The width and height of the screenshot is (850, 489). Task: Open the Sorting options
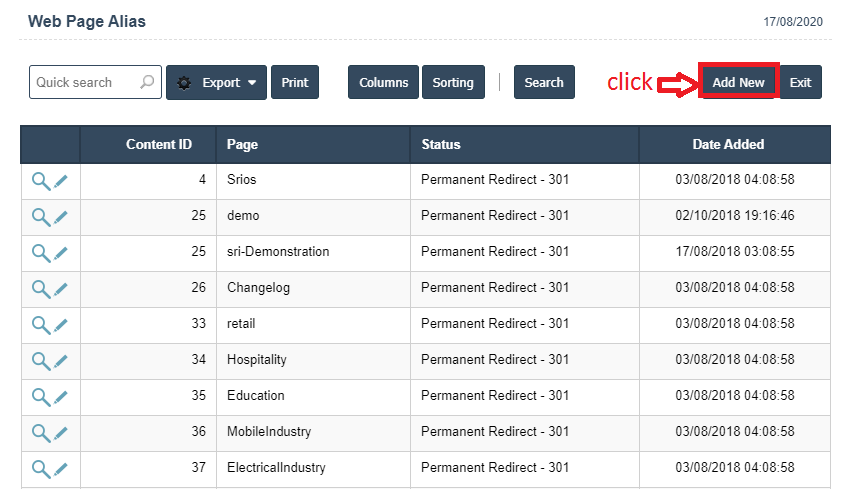tap(453, 83)
